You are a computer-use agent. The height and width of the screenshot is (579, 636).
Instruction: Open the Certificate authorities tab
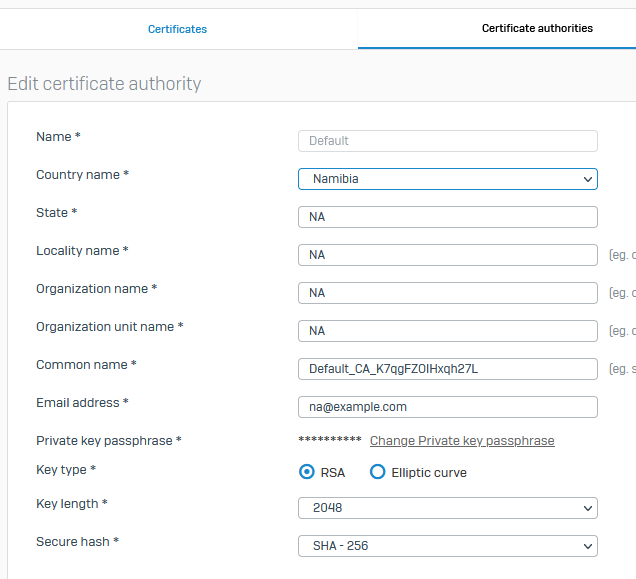tap(537, 28)
